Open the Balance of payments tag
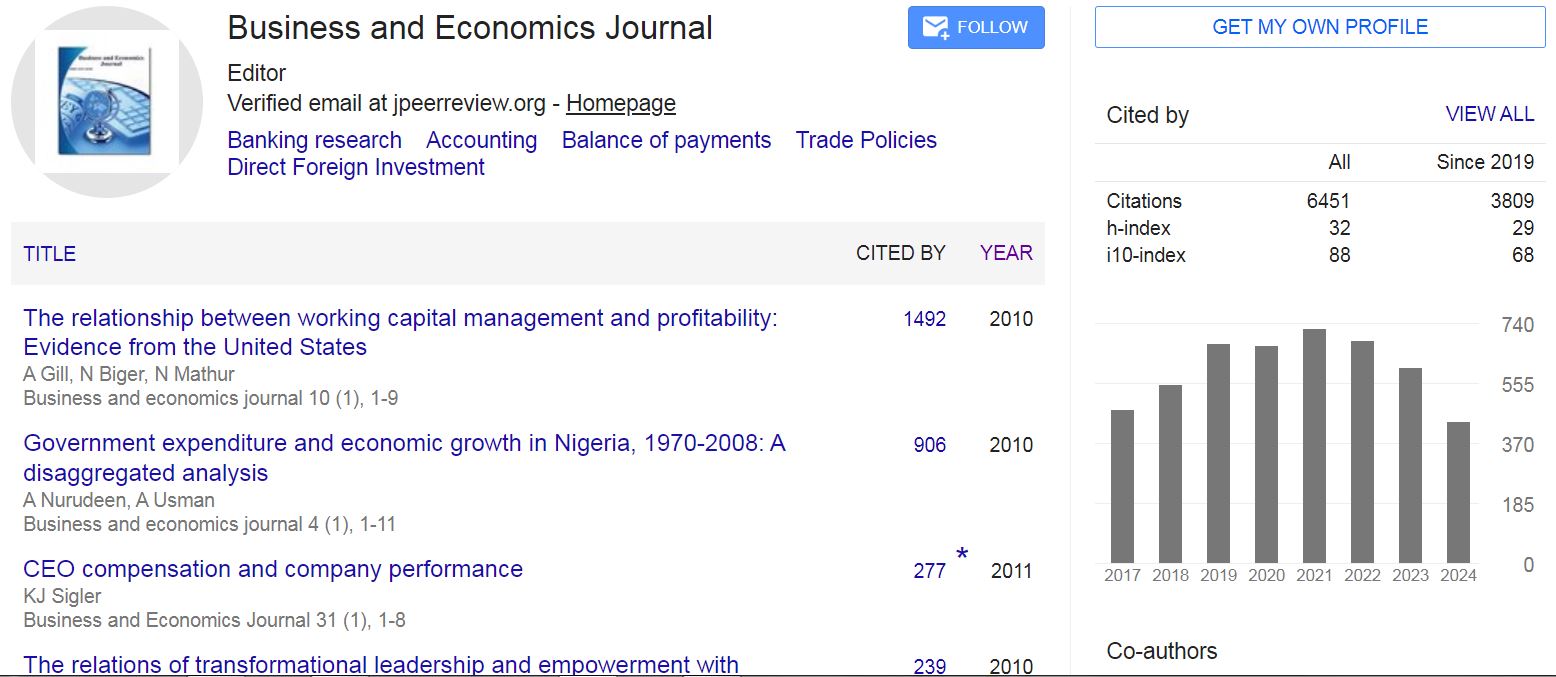 (x=666, y=140)
